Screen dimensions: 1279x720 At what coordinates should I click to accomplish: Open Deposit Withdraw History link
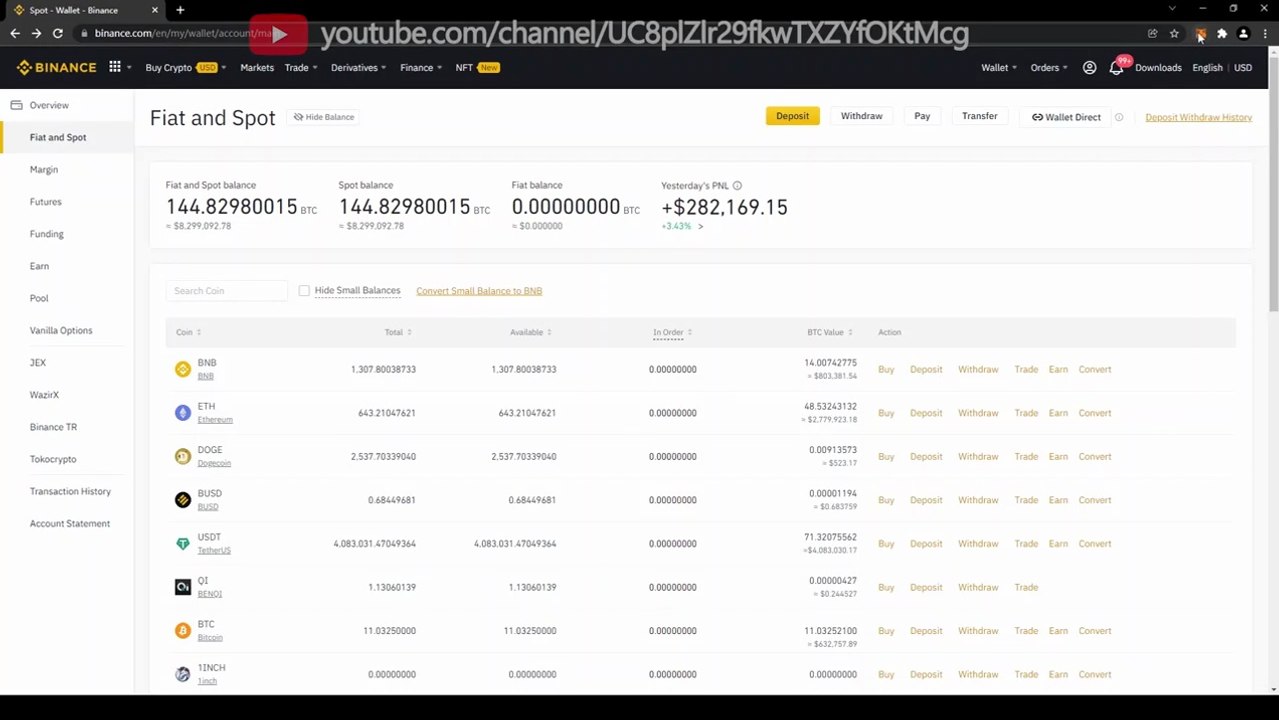pyautogui.click(x=1198, y=117)
